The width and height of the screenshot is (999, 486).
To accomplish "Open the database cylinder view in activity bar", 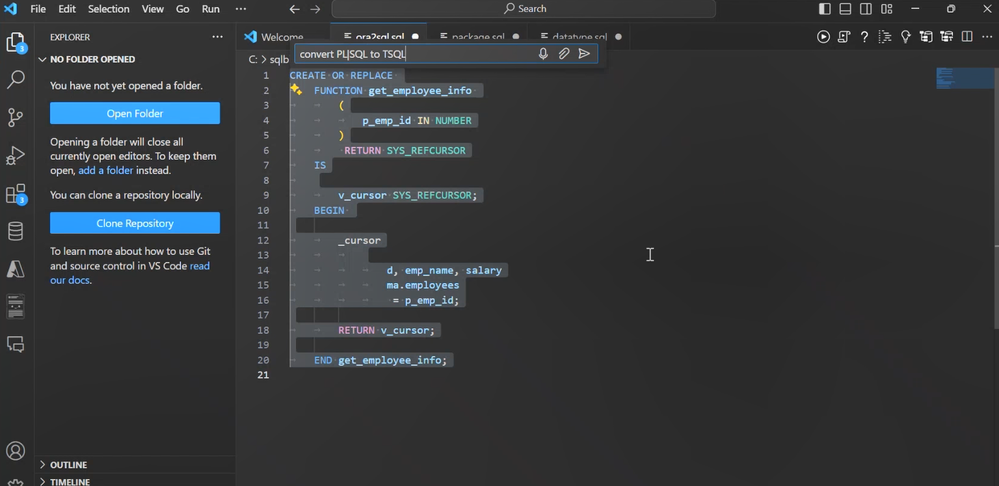I will click(15, 231).
